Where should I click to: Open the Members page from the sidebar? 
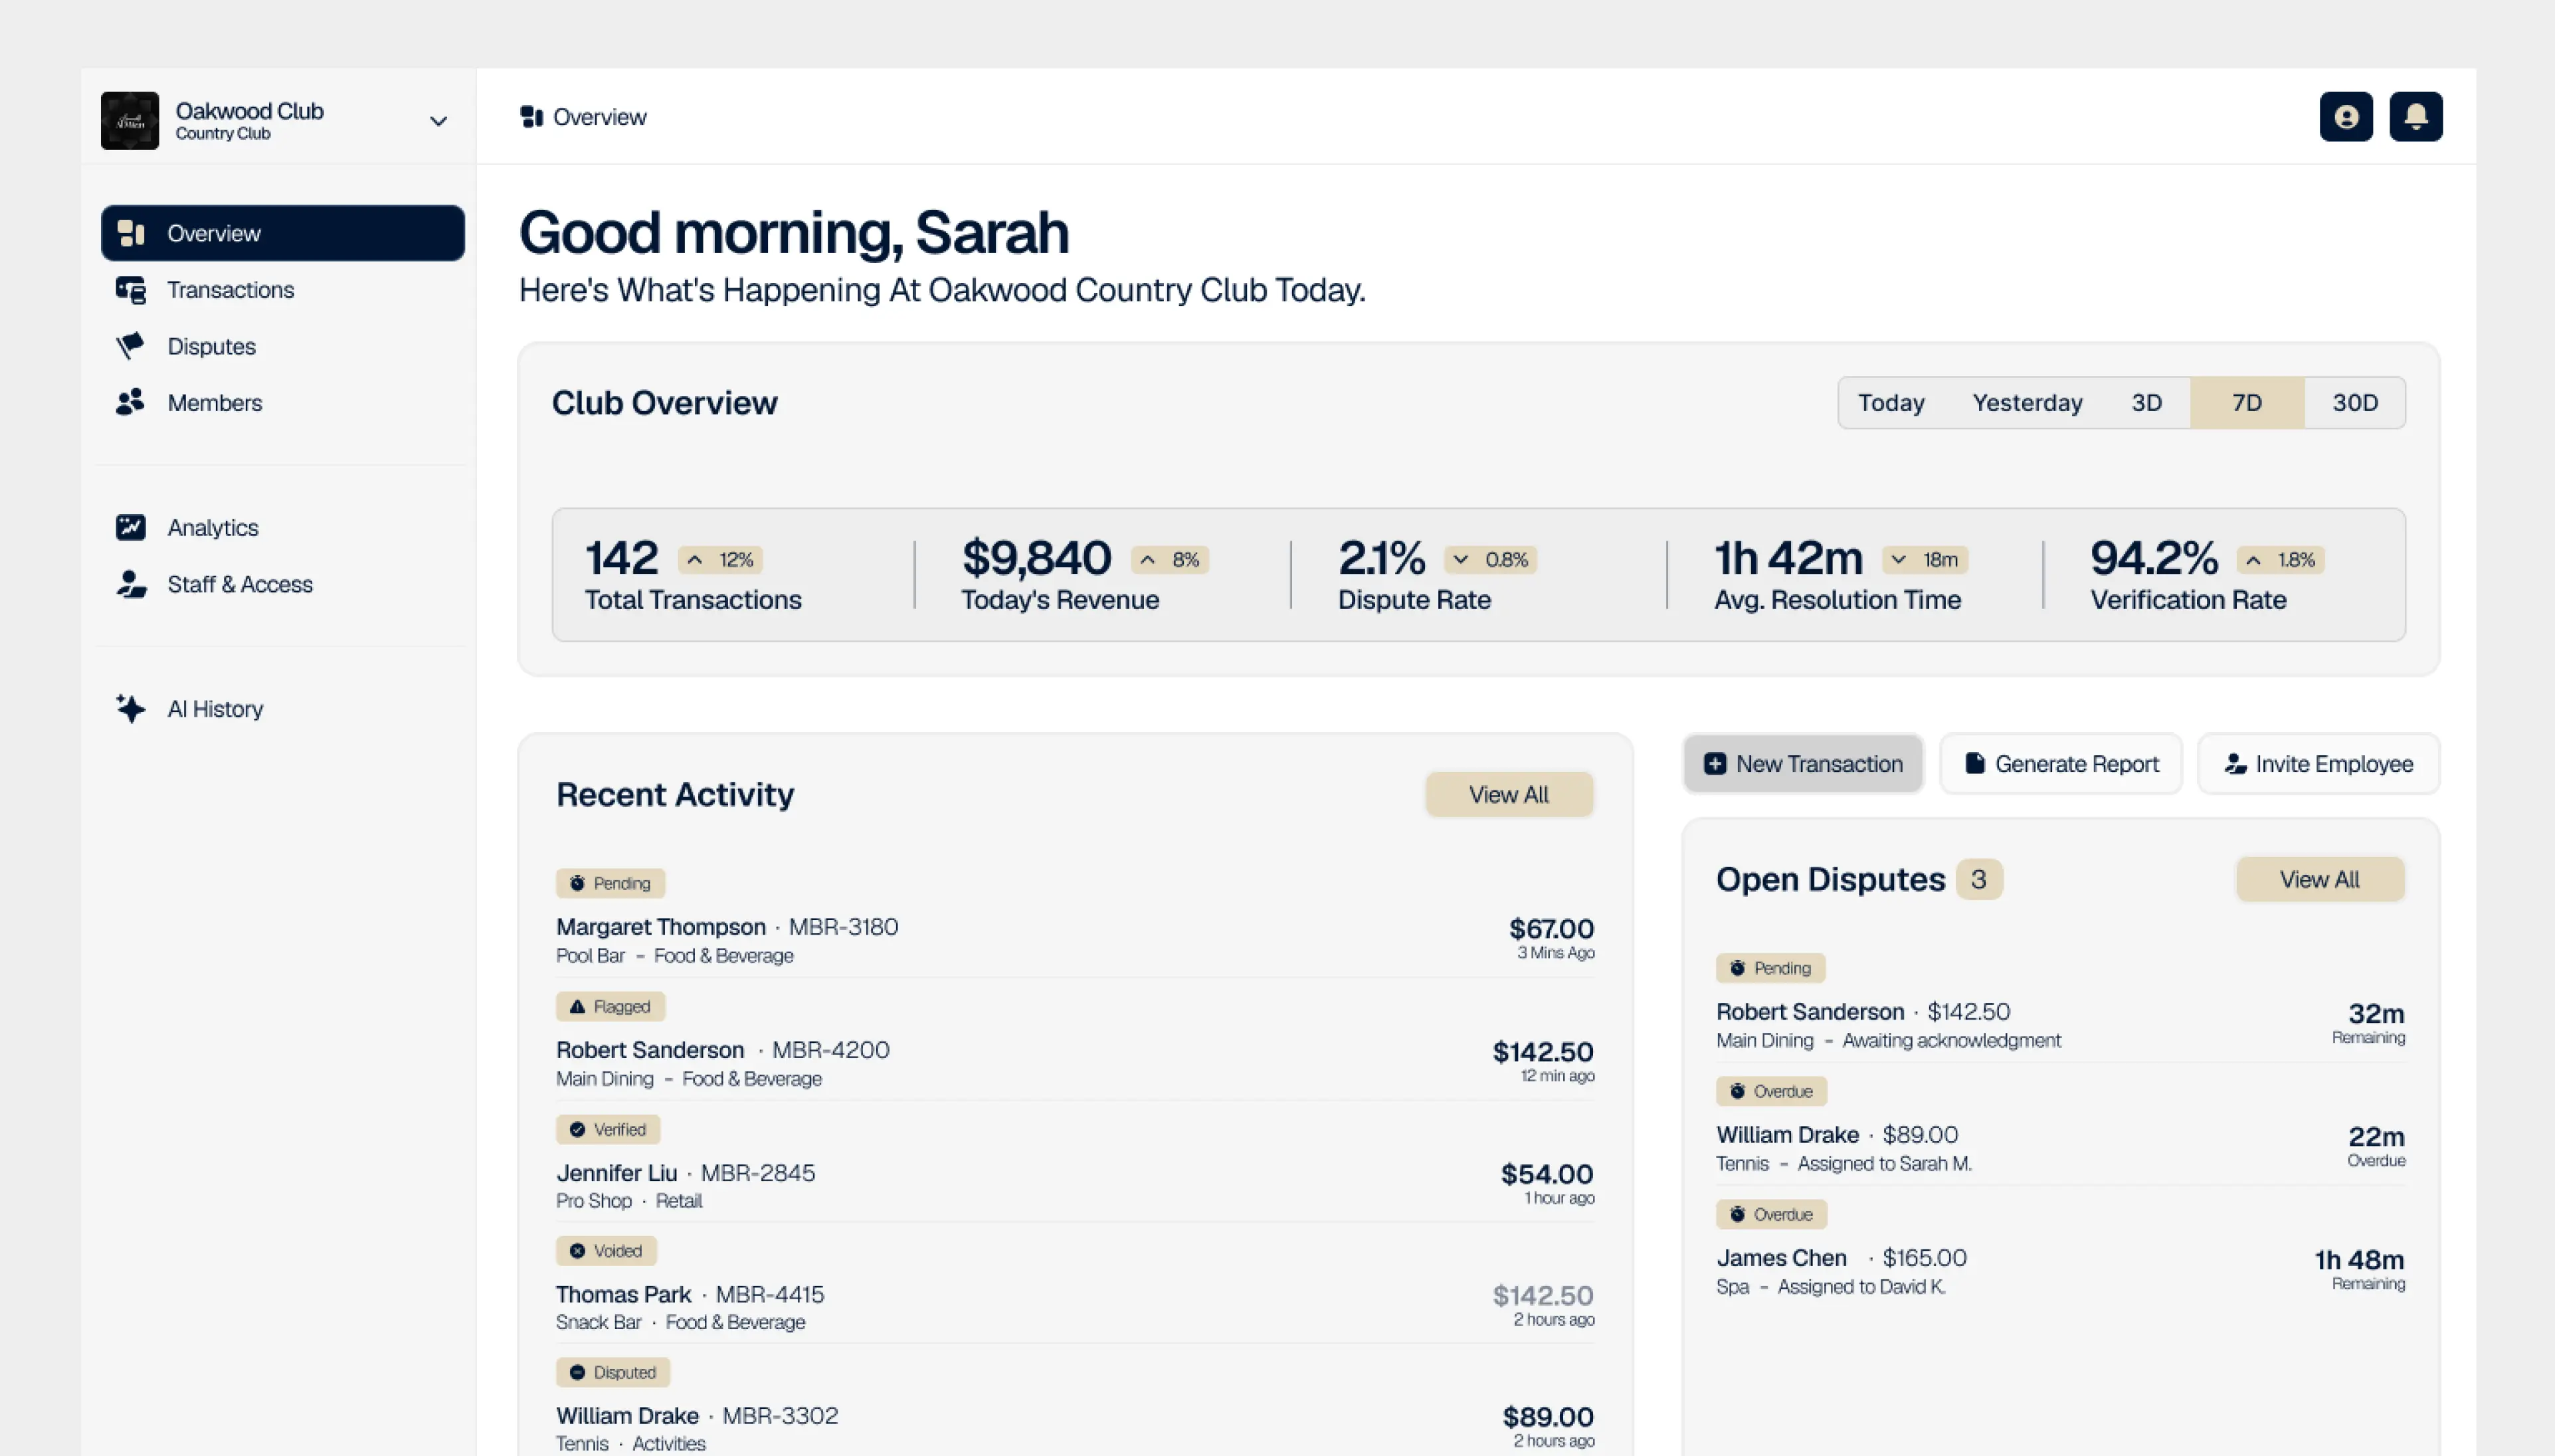click(x=215, y=402)
